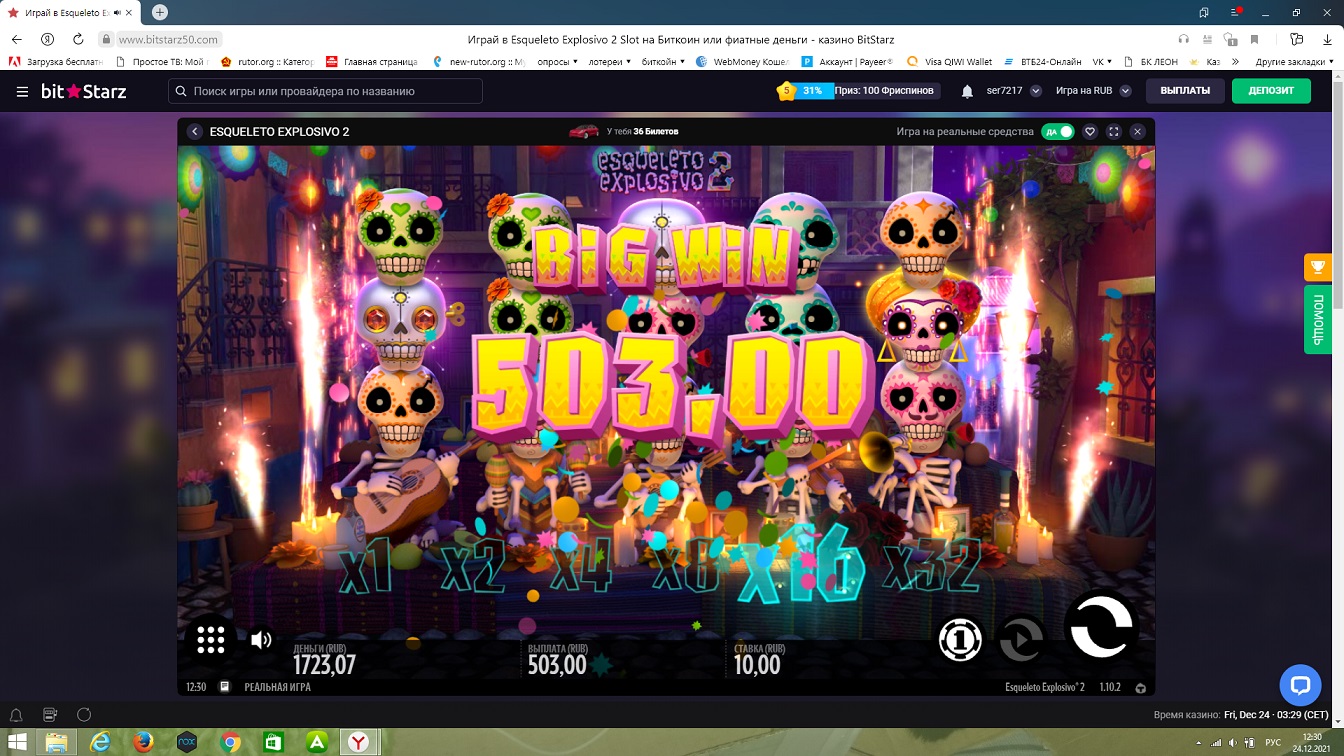1344x756 pixels.
Task: Spin the reels with the spin button
Action: 1101,626
